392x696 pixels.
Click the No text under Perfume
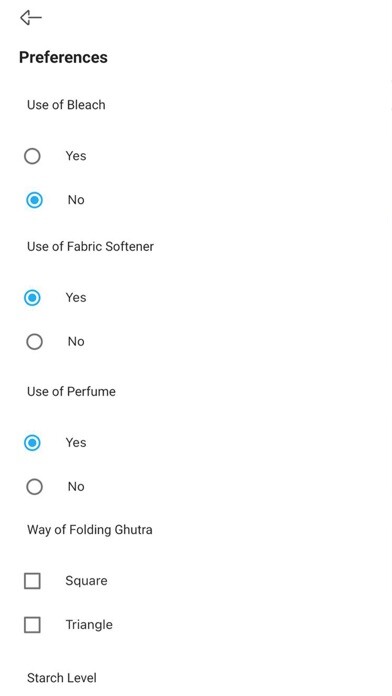pos(76,487)
